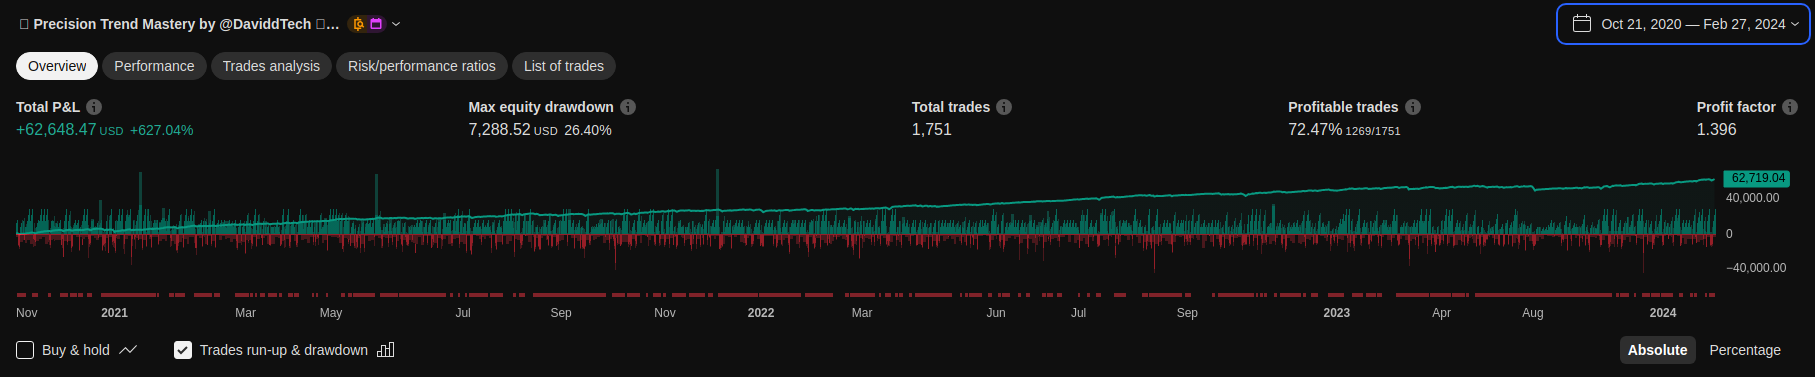Open the Oct 21, 2020 date range picker
Image resolution: width=1815 pixels, height=377 pixels.
tap(1683, 24)
